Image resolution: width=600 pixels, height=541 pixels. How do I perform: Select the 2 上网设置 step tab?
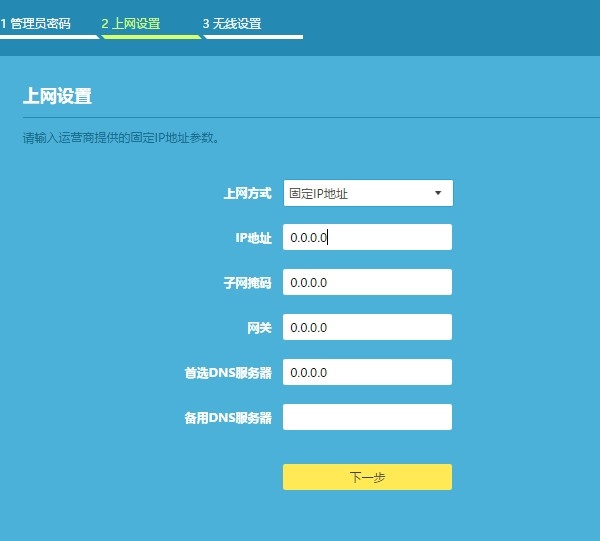[131, 23]
